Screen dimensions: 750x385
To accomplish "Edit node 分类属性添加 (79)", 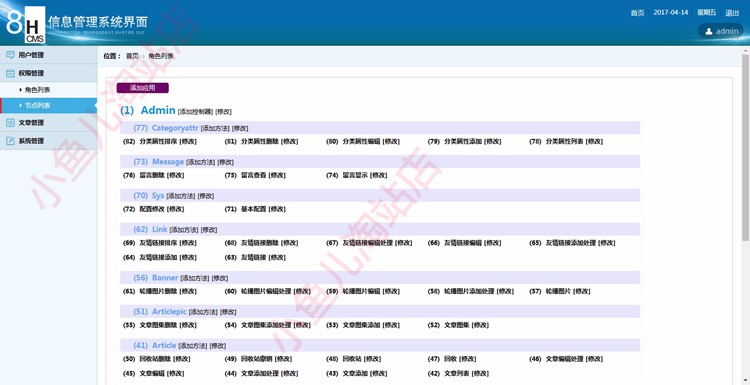I will [x=493, y=142].
